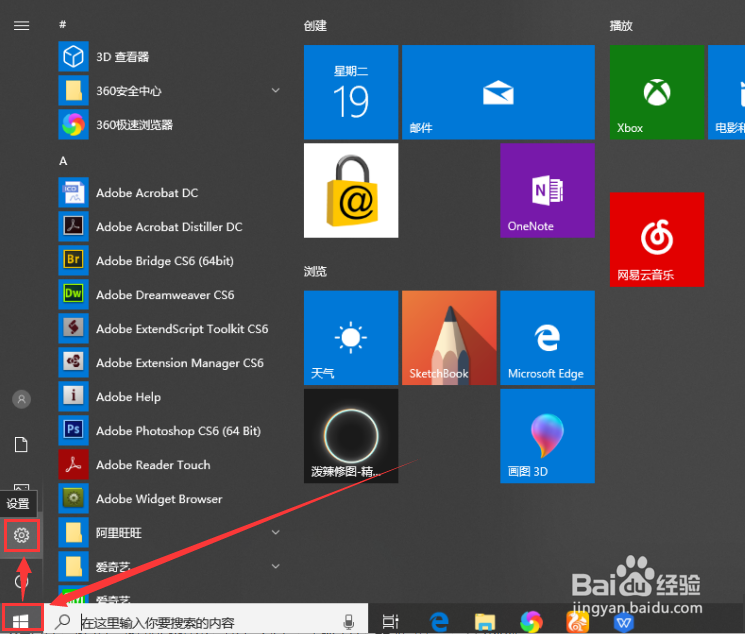Screen dimensions: 745x634
Task: Open Edge browser from the taskbar
Action: 439,621
